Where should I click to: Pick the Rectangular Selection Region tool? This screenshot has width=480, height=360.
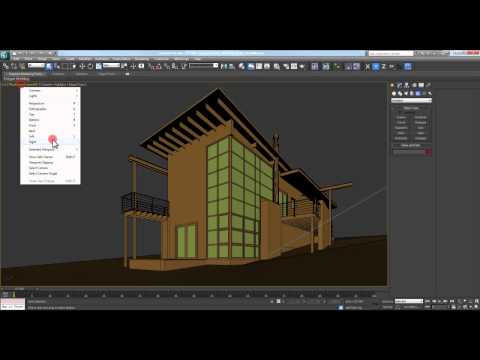pos(66,67)
